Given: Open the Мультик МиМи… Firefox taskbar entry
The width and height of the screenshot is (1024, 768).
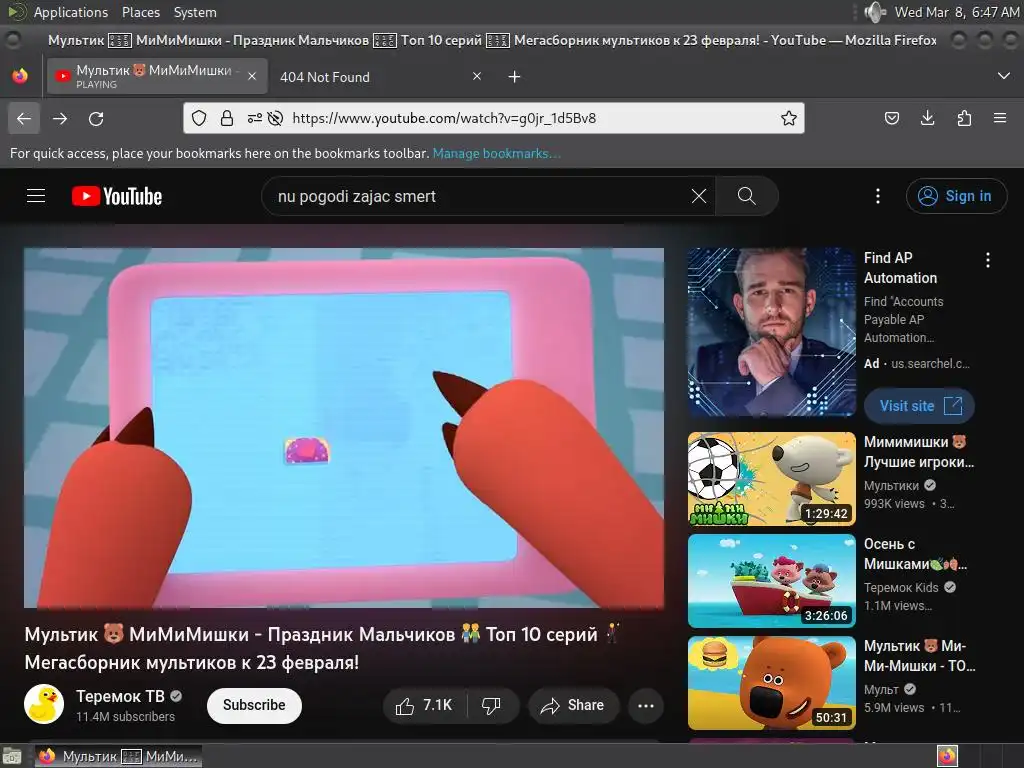Looking at the screenshot, I should coord(118,756).
